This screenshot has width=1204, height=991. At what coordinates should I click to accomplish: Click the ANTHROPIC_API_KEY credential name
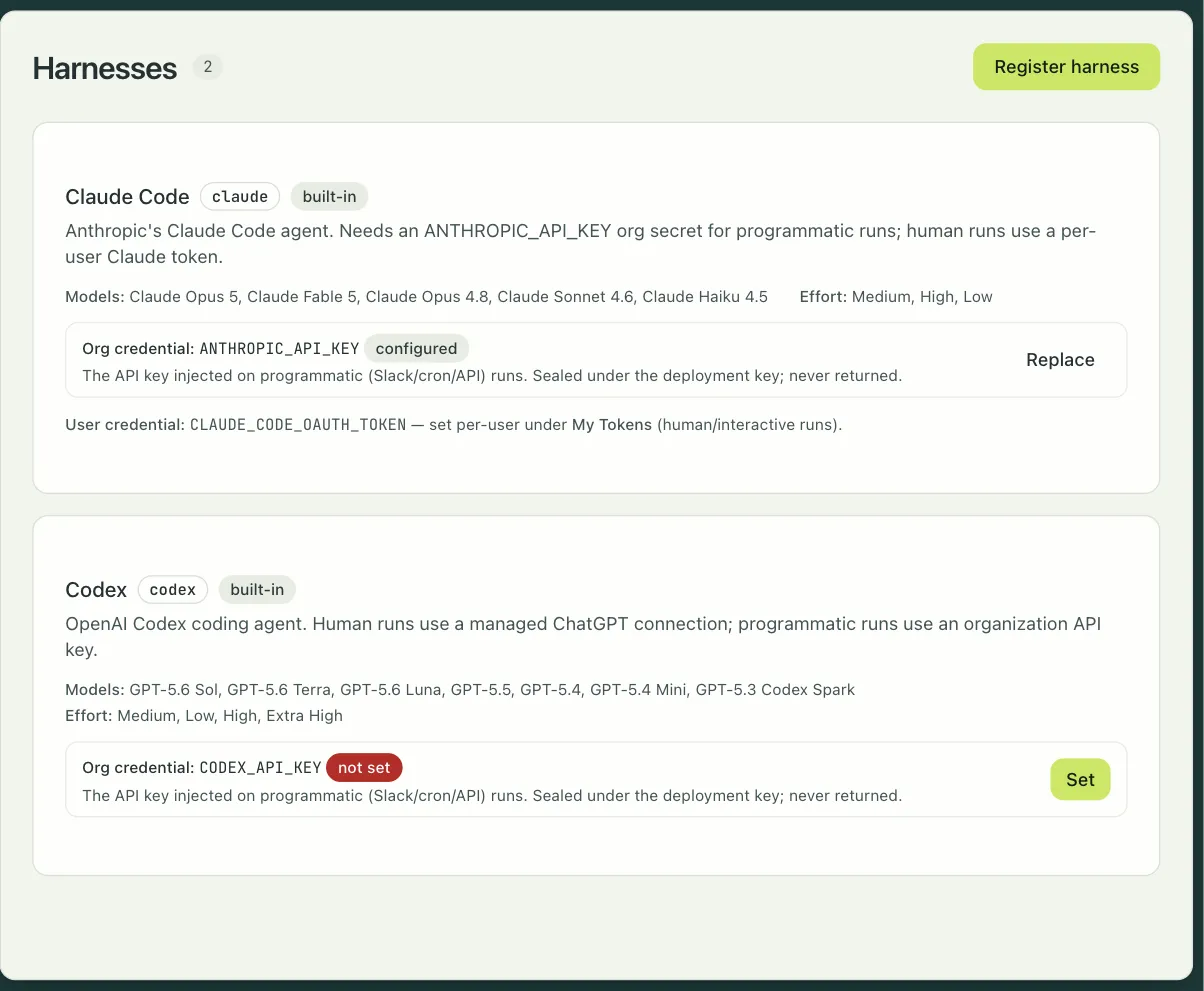pos(279,349)
